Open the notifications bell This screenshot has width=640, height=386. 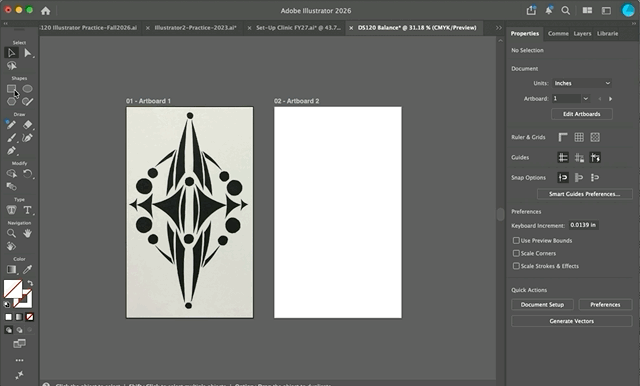pyautogui.click(x=549, y=11)
